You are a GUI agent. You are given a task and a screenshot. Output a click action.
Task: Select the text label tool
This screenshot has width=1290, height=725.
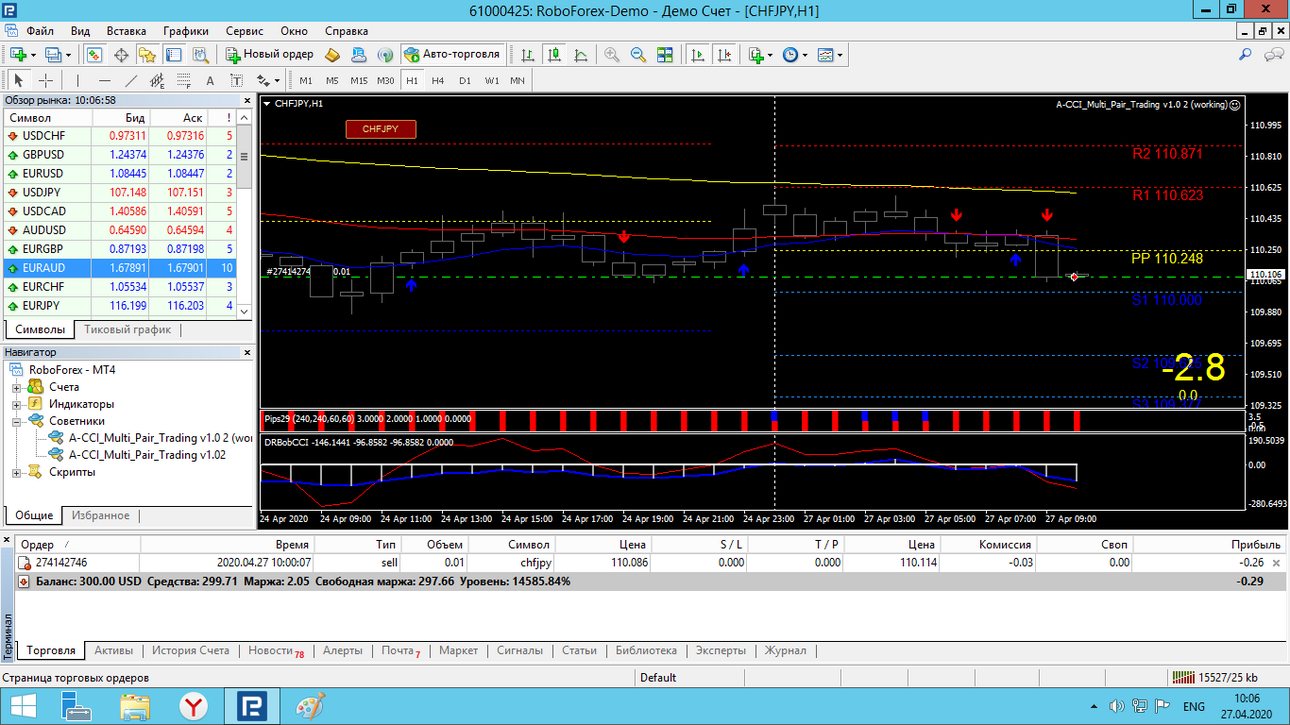coord(236,80)
